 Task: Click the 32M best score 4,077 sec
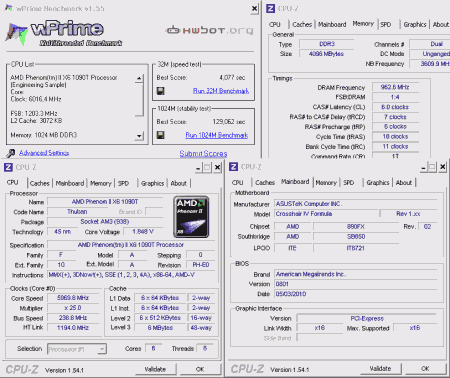[232, 78]
